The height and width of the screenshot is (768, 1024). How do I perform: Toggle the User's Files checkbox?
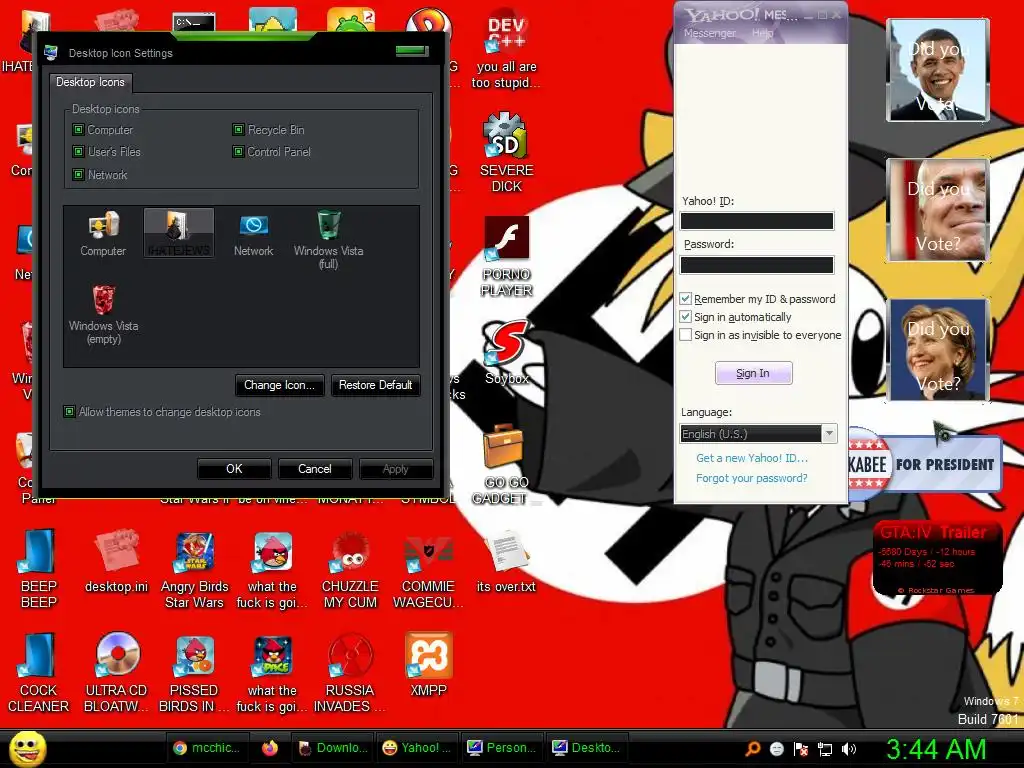click(x=78, y=152)
